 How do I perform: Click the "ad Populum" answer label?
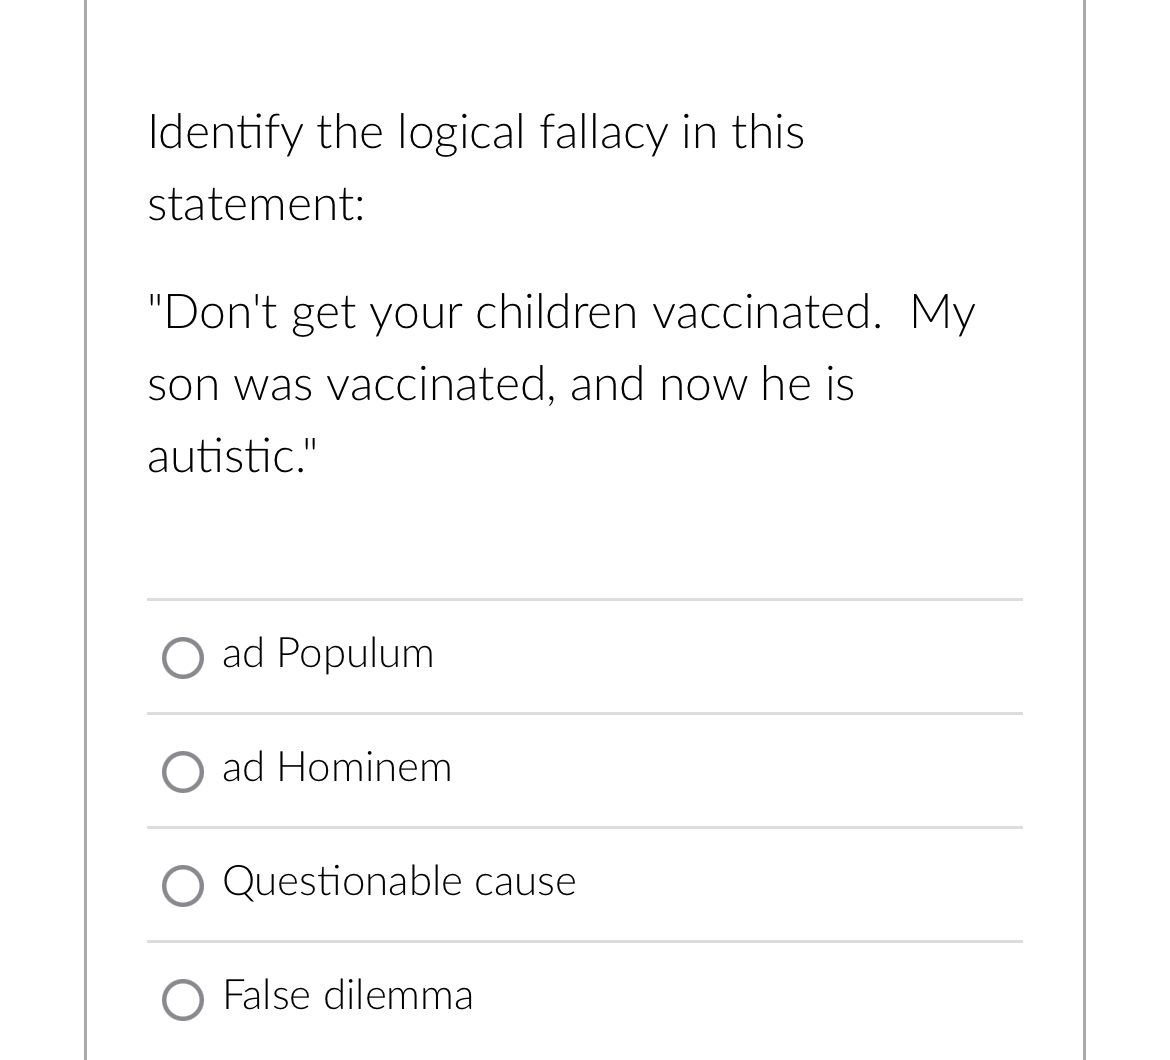click(328, 654)
